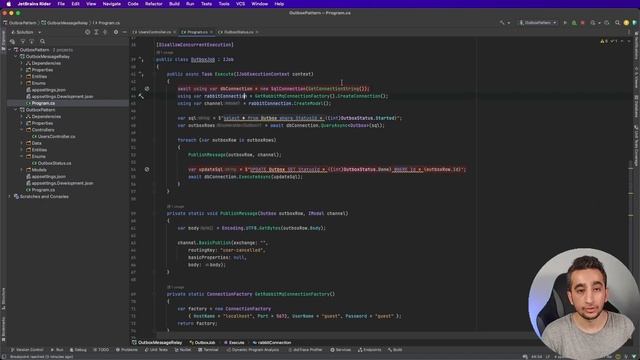
Task: Open the Build menu
Action: (x=174, y=4)
